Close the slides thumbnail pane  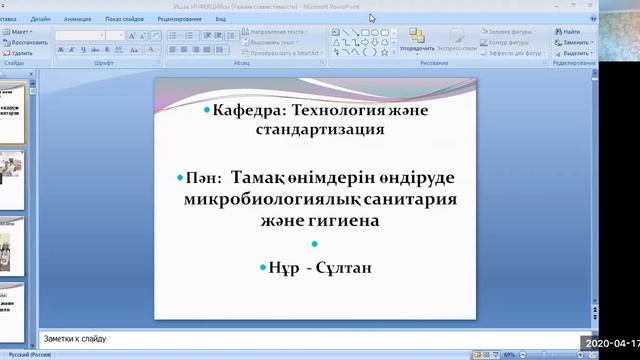[x=31, y=74]
